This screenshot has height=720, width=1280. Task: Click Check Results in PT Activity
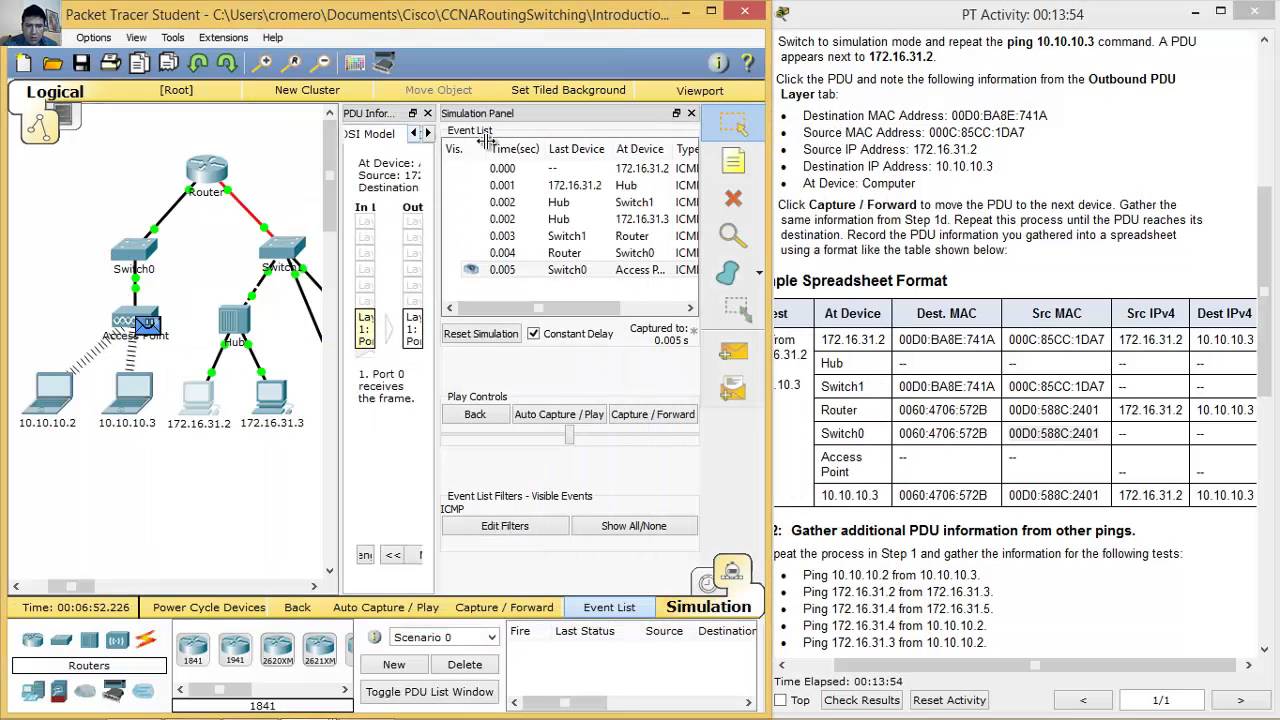coord(862,700)
